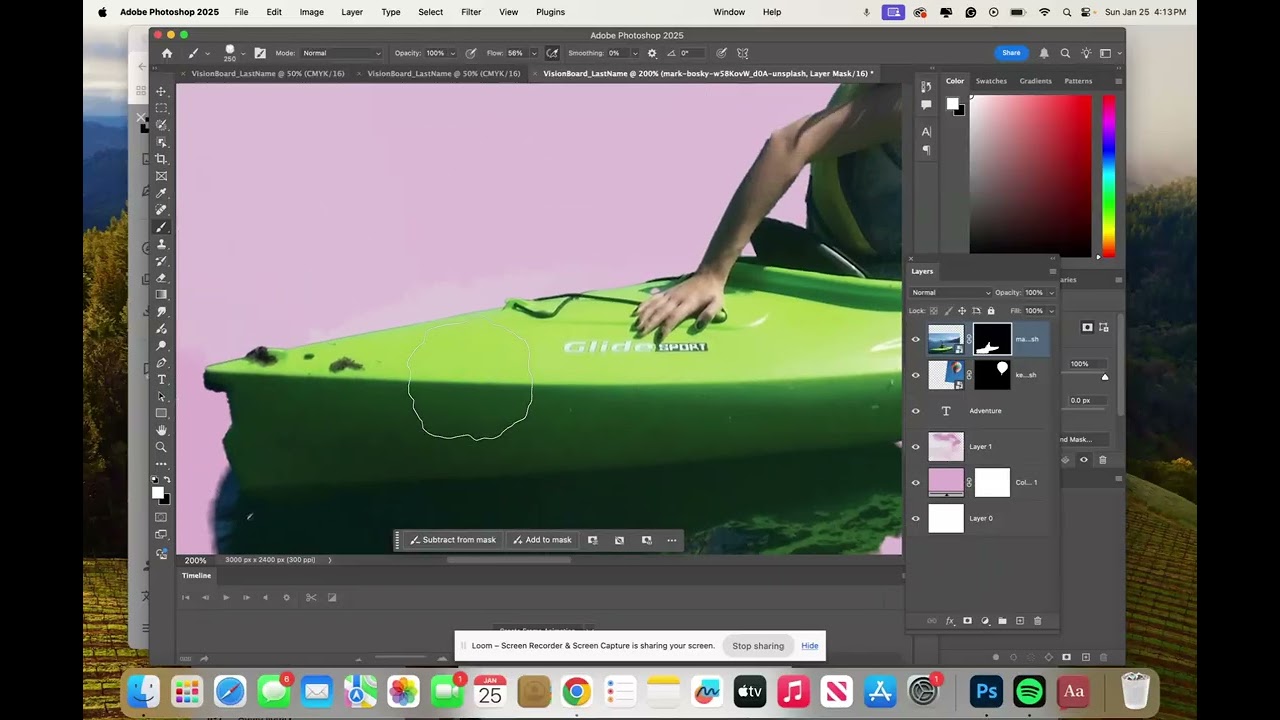Image resolution: width=1280 pixels, height=720 pixels.
Task: Open the Layer menu
Action: 352,12
